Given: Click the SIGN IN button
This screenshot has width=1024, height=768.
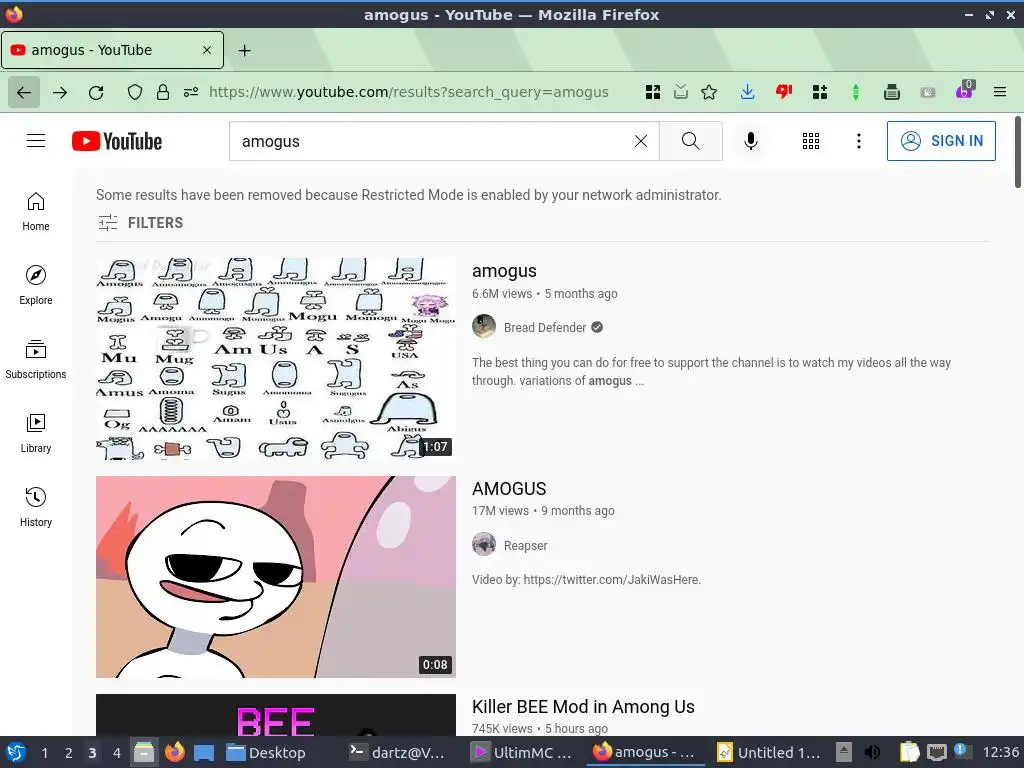Looking at the screenshot, I should tap(941, 141).
